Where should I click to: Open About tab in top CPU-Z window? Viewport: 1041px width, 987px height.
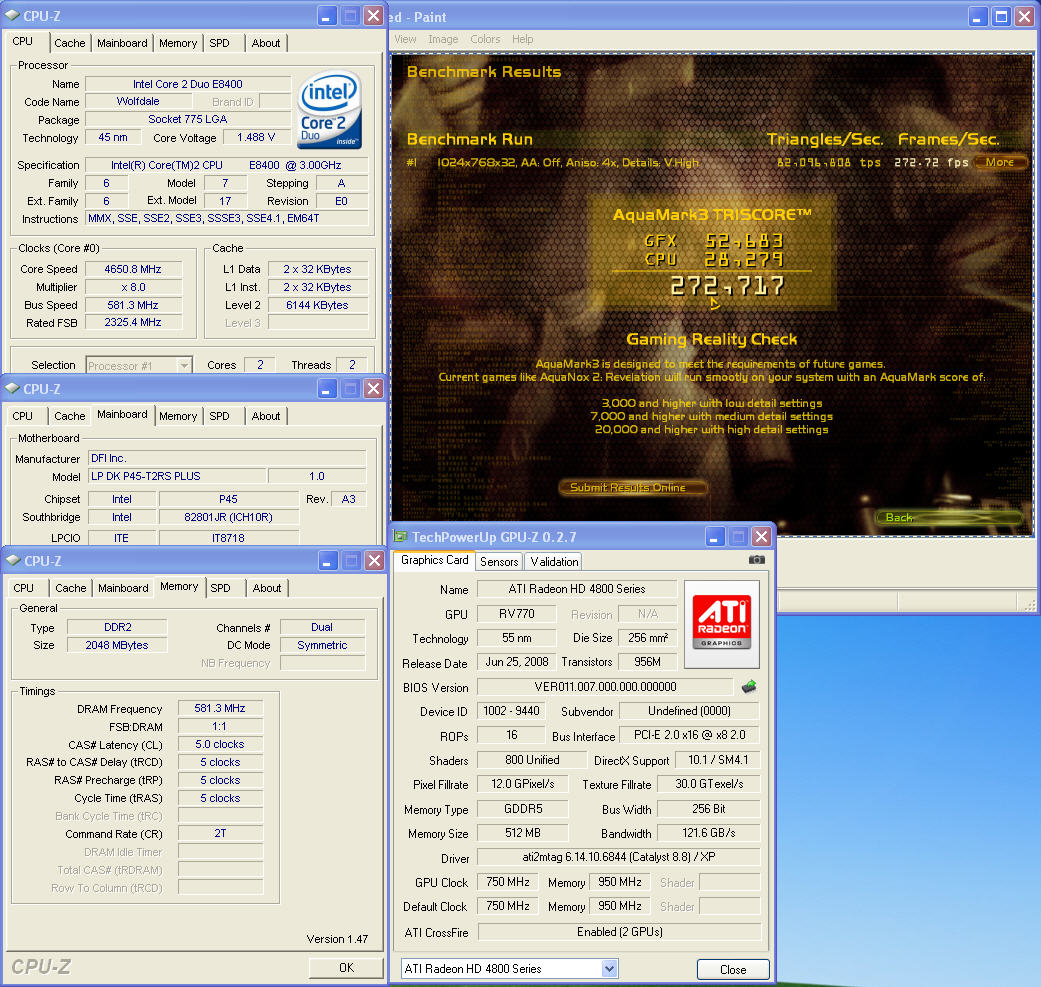pos(266,43)
